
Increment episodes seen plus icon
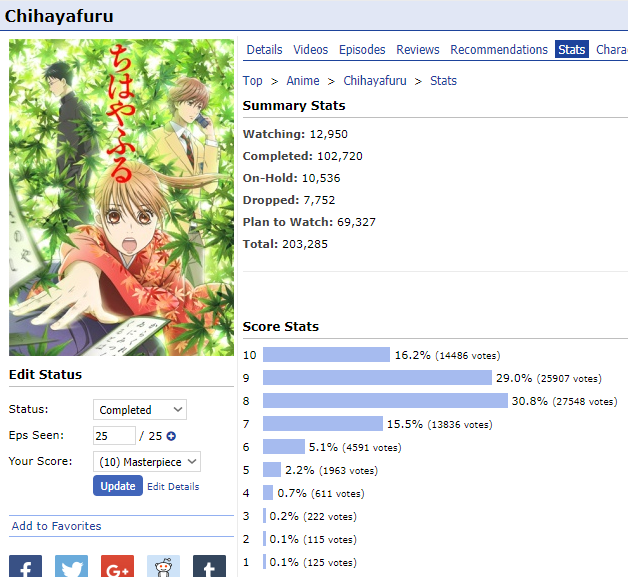pyautogui.click(x=171, y=436)
